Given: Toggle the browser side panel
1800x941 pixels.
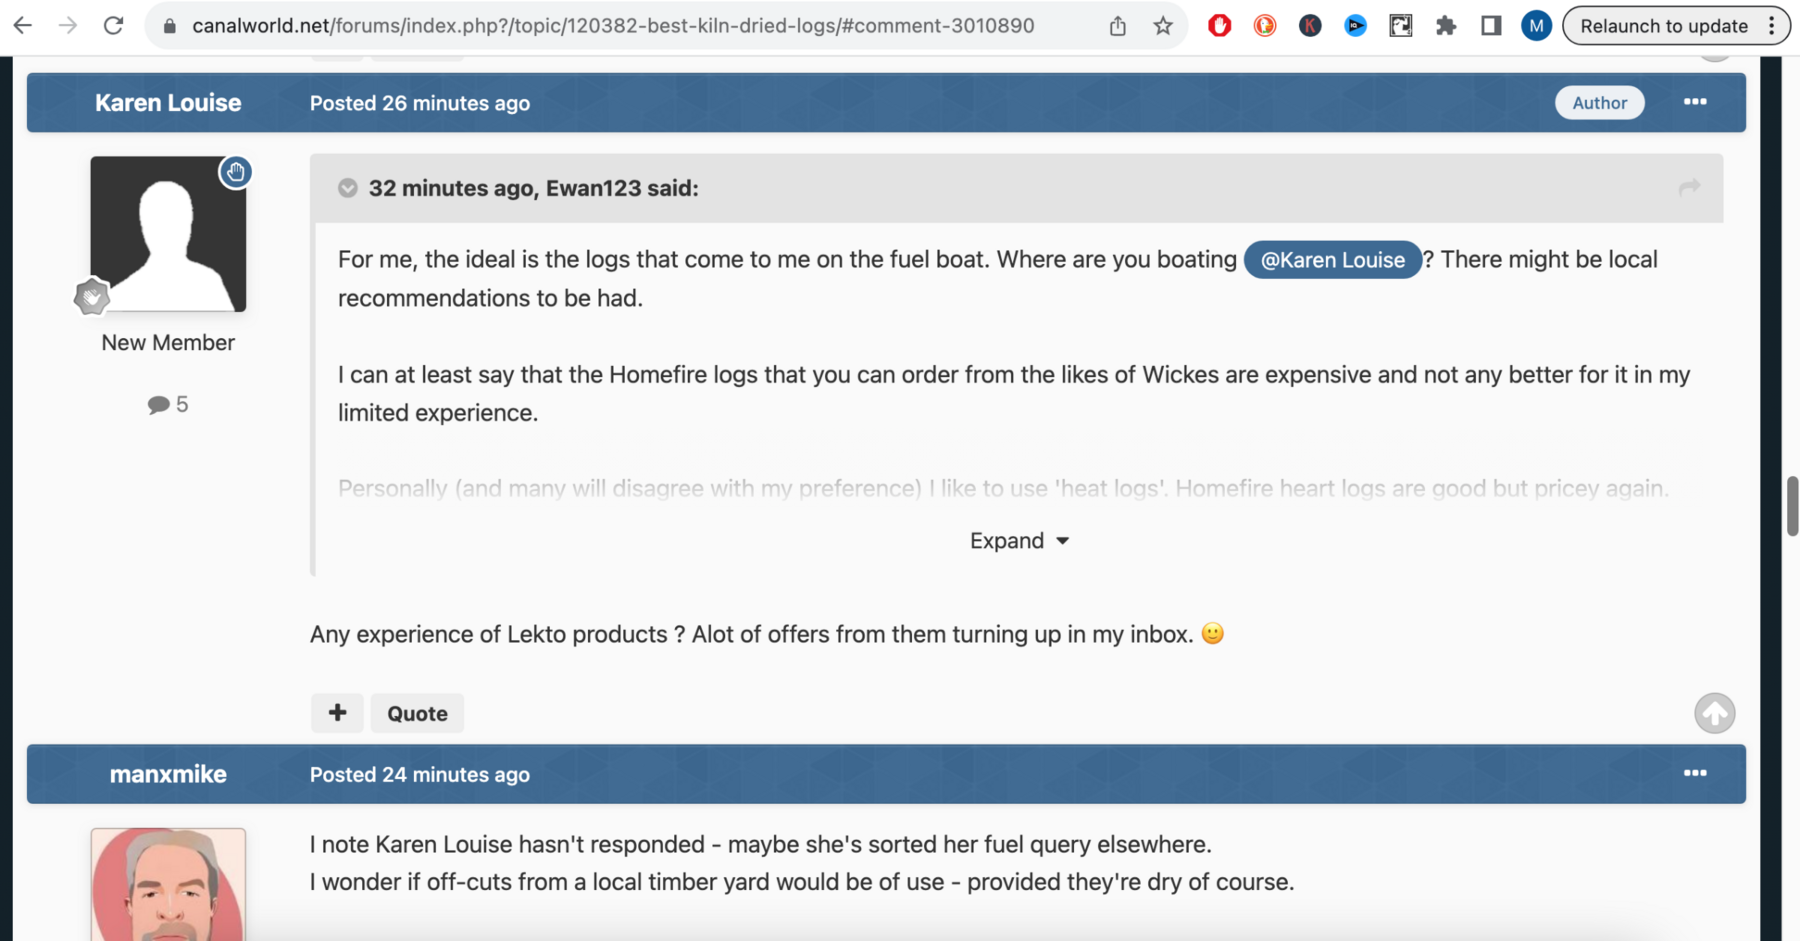Looking at the screenshot, I should [x=1490, y=25].
